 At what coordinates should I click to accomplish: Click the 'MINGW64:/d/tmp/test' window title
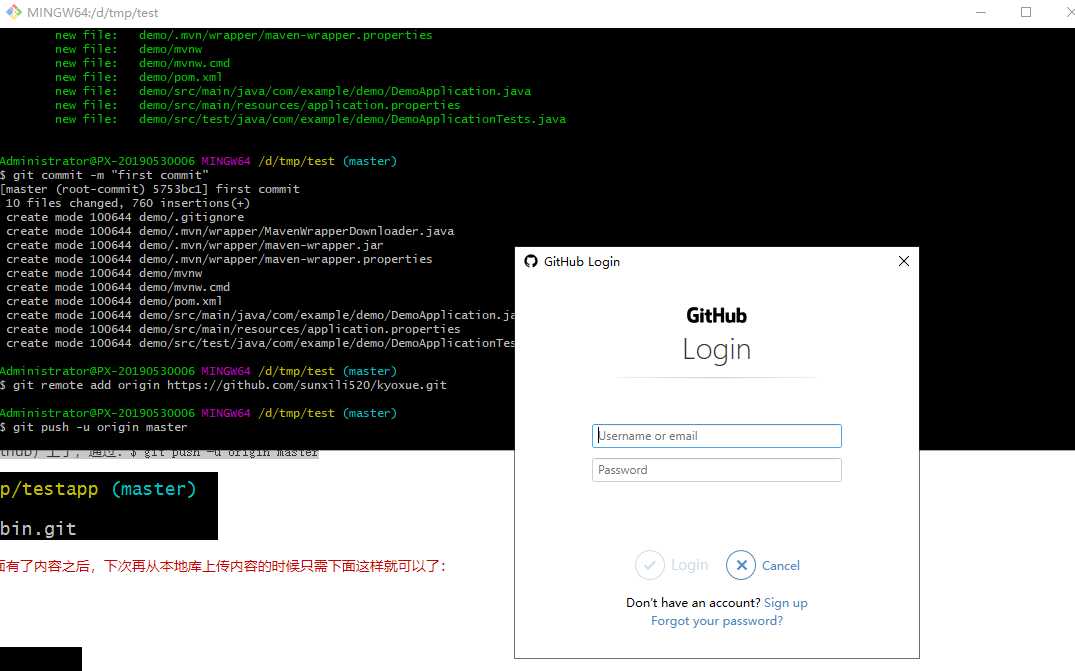click(x=93, y=12)
